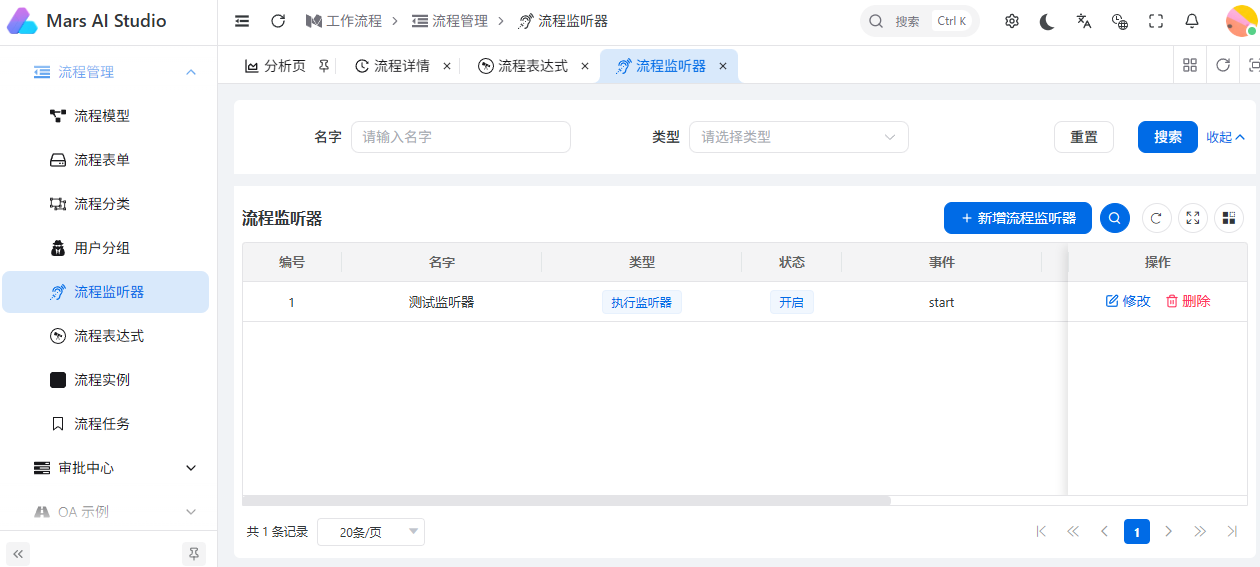Toggle the sidebar menu hamburger icon
1260x567 pixels.
point(242,21)
